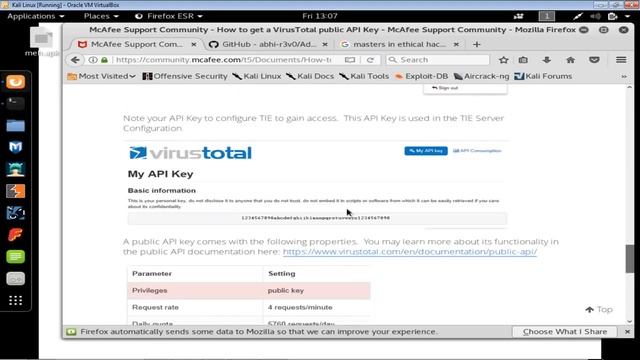Click My API key button in screenshot
640x360 pixels.
(x=426, y=151)
